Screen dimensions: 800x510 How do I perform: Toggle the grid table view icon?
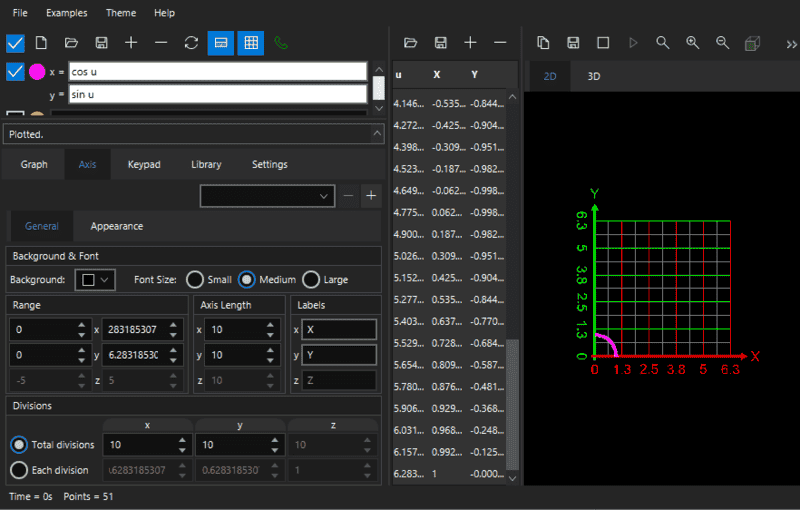(x=251, y=43)
